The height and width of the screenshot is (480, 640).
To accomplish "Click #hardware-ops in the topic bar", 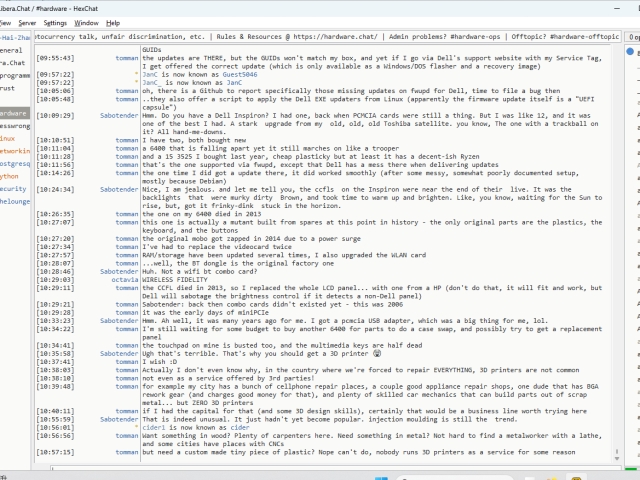I will (x=475, y=36).
